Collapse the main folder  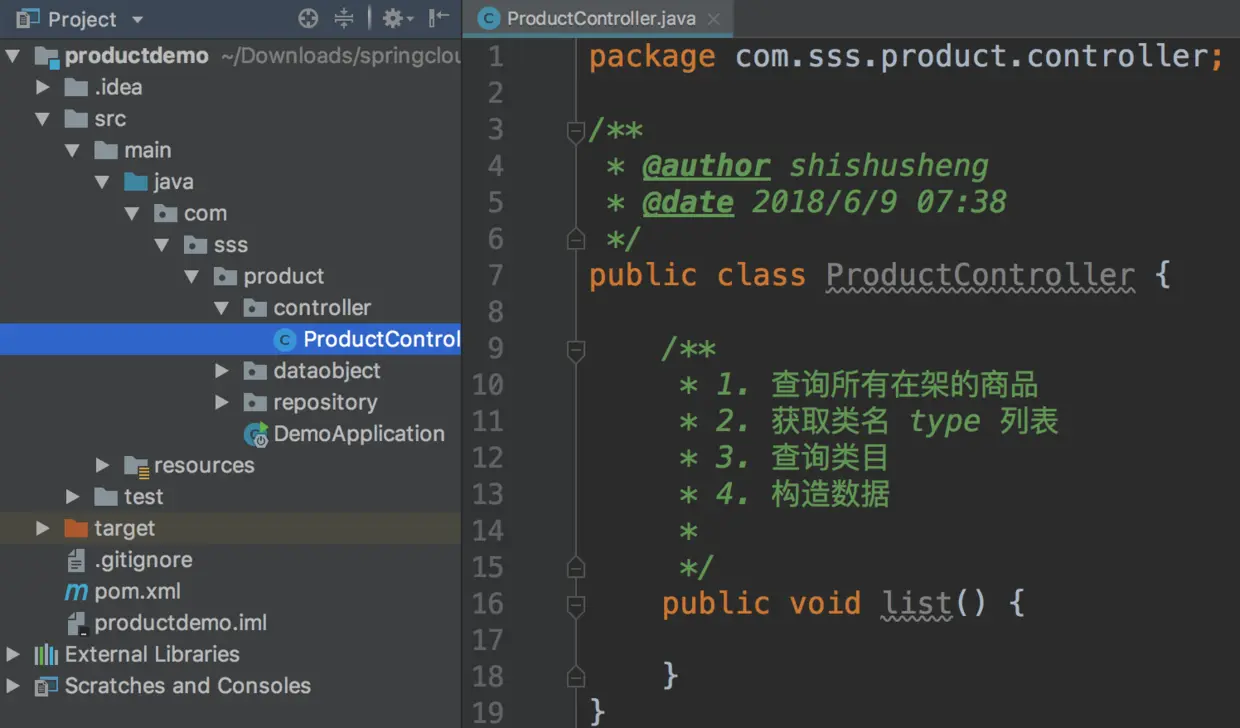[73, 150]
